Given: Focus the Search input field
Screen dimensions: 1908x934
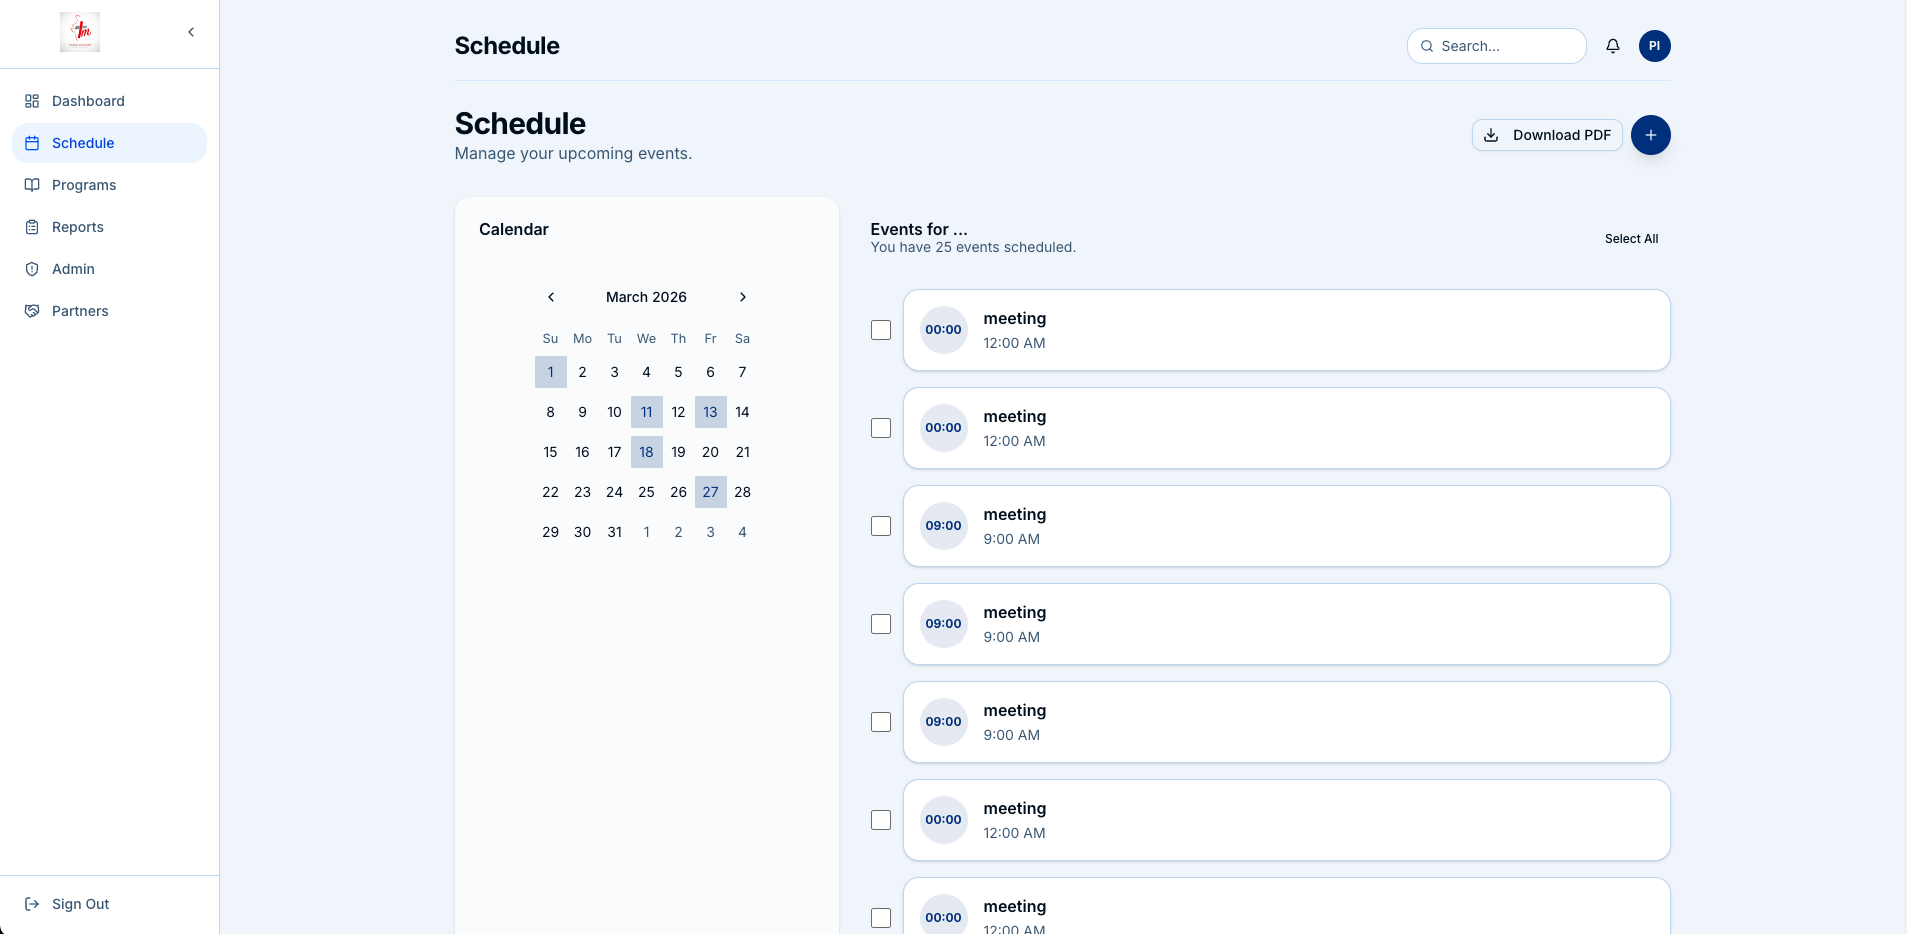Looking at the screenshot, I should click(x=1506, y=46).
